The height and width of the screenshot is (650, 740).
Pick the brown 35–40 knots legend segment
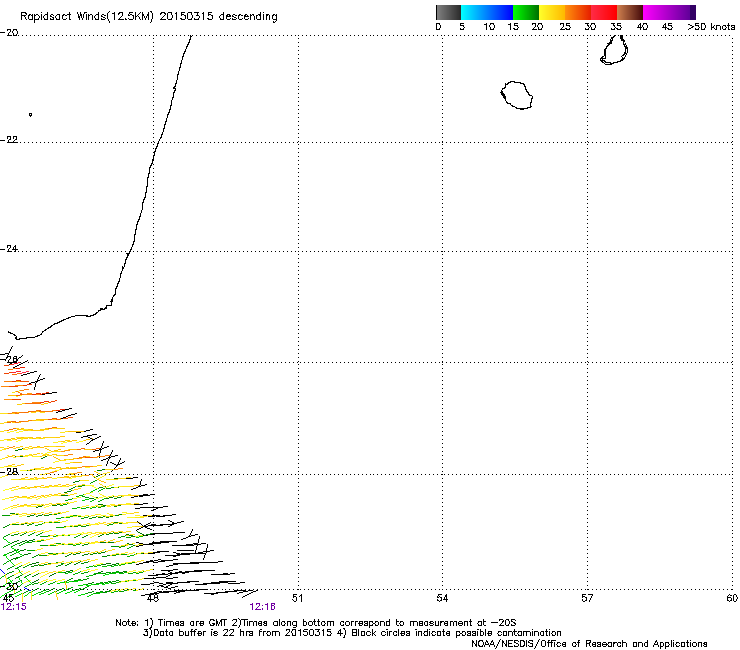tap(630, 12)
